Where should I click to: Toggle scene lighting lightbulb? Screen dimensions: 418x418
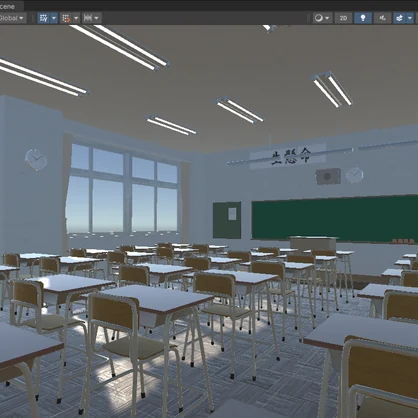(363, 18)
